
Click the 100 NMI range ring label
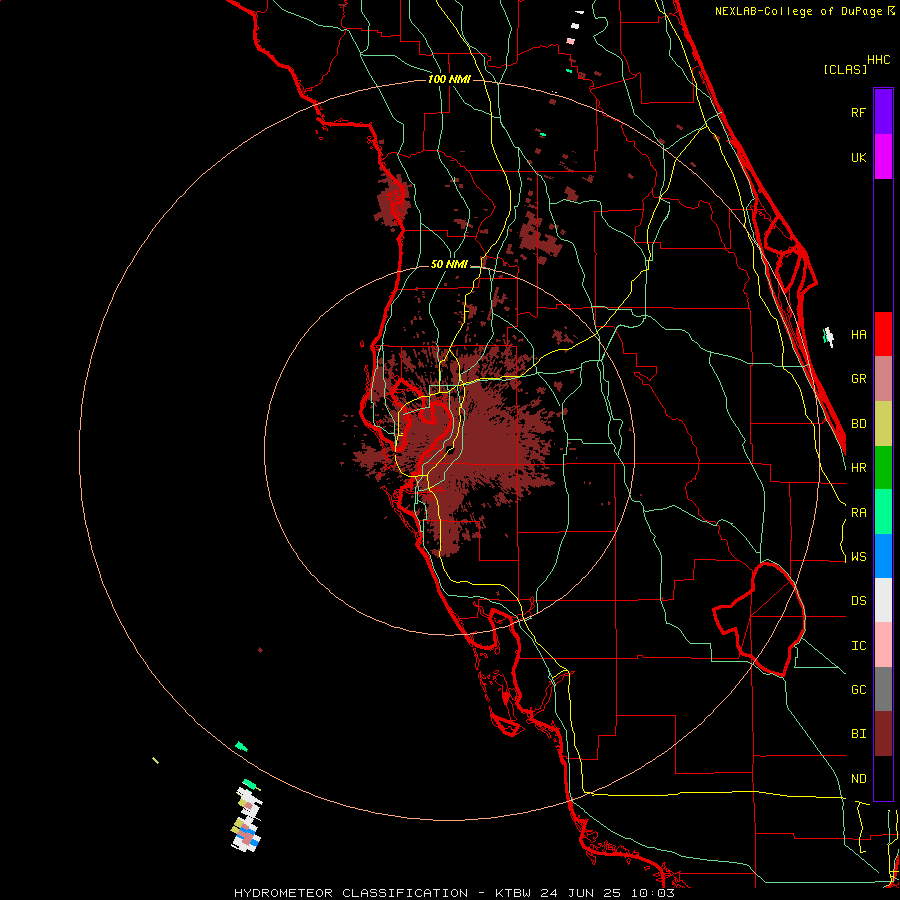point(449,79)
